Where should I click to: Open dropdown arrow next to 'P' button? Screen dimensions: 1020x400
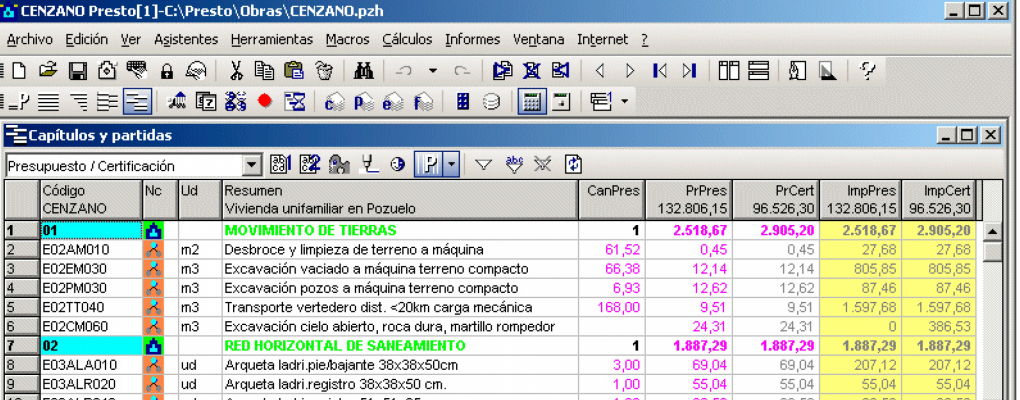point(453,165)
